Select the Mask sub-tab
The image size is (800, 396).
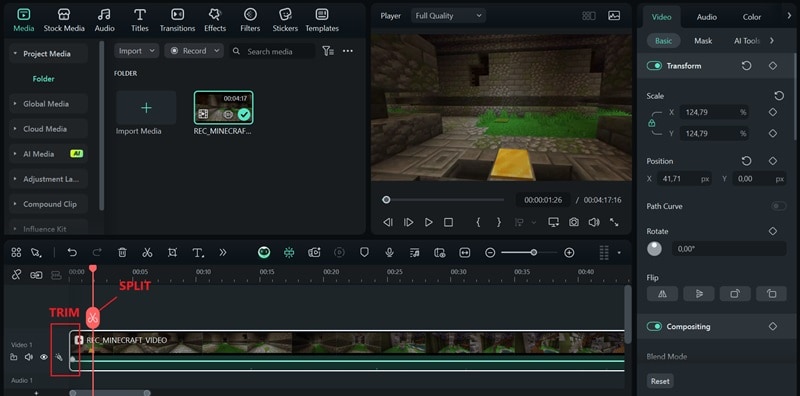click(x=703, y=41)
